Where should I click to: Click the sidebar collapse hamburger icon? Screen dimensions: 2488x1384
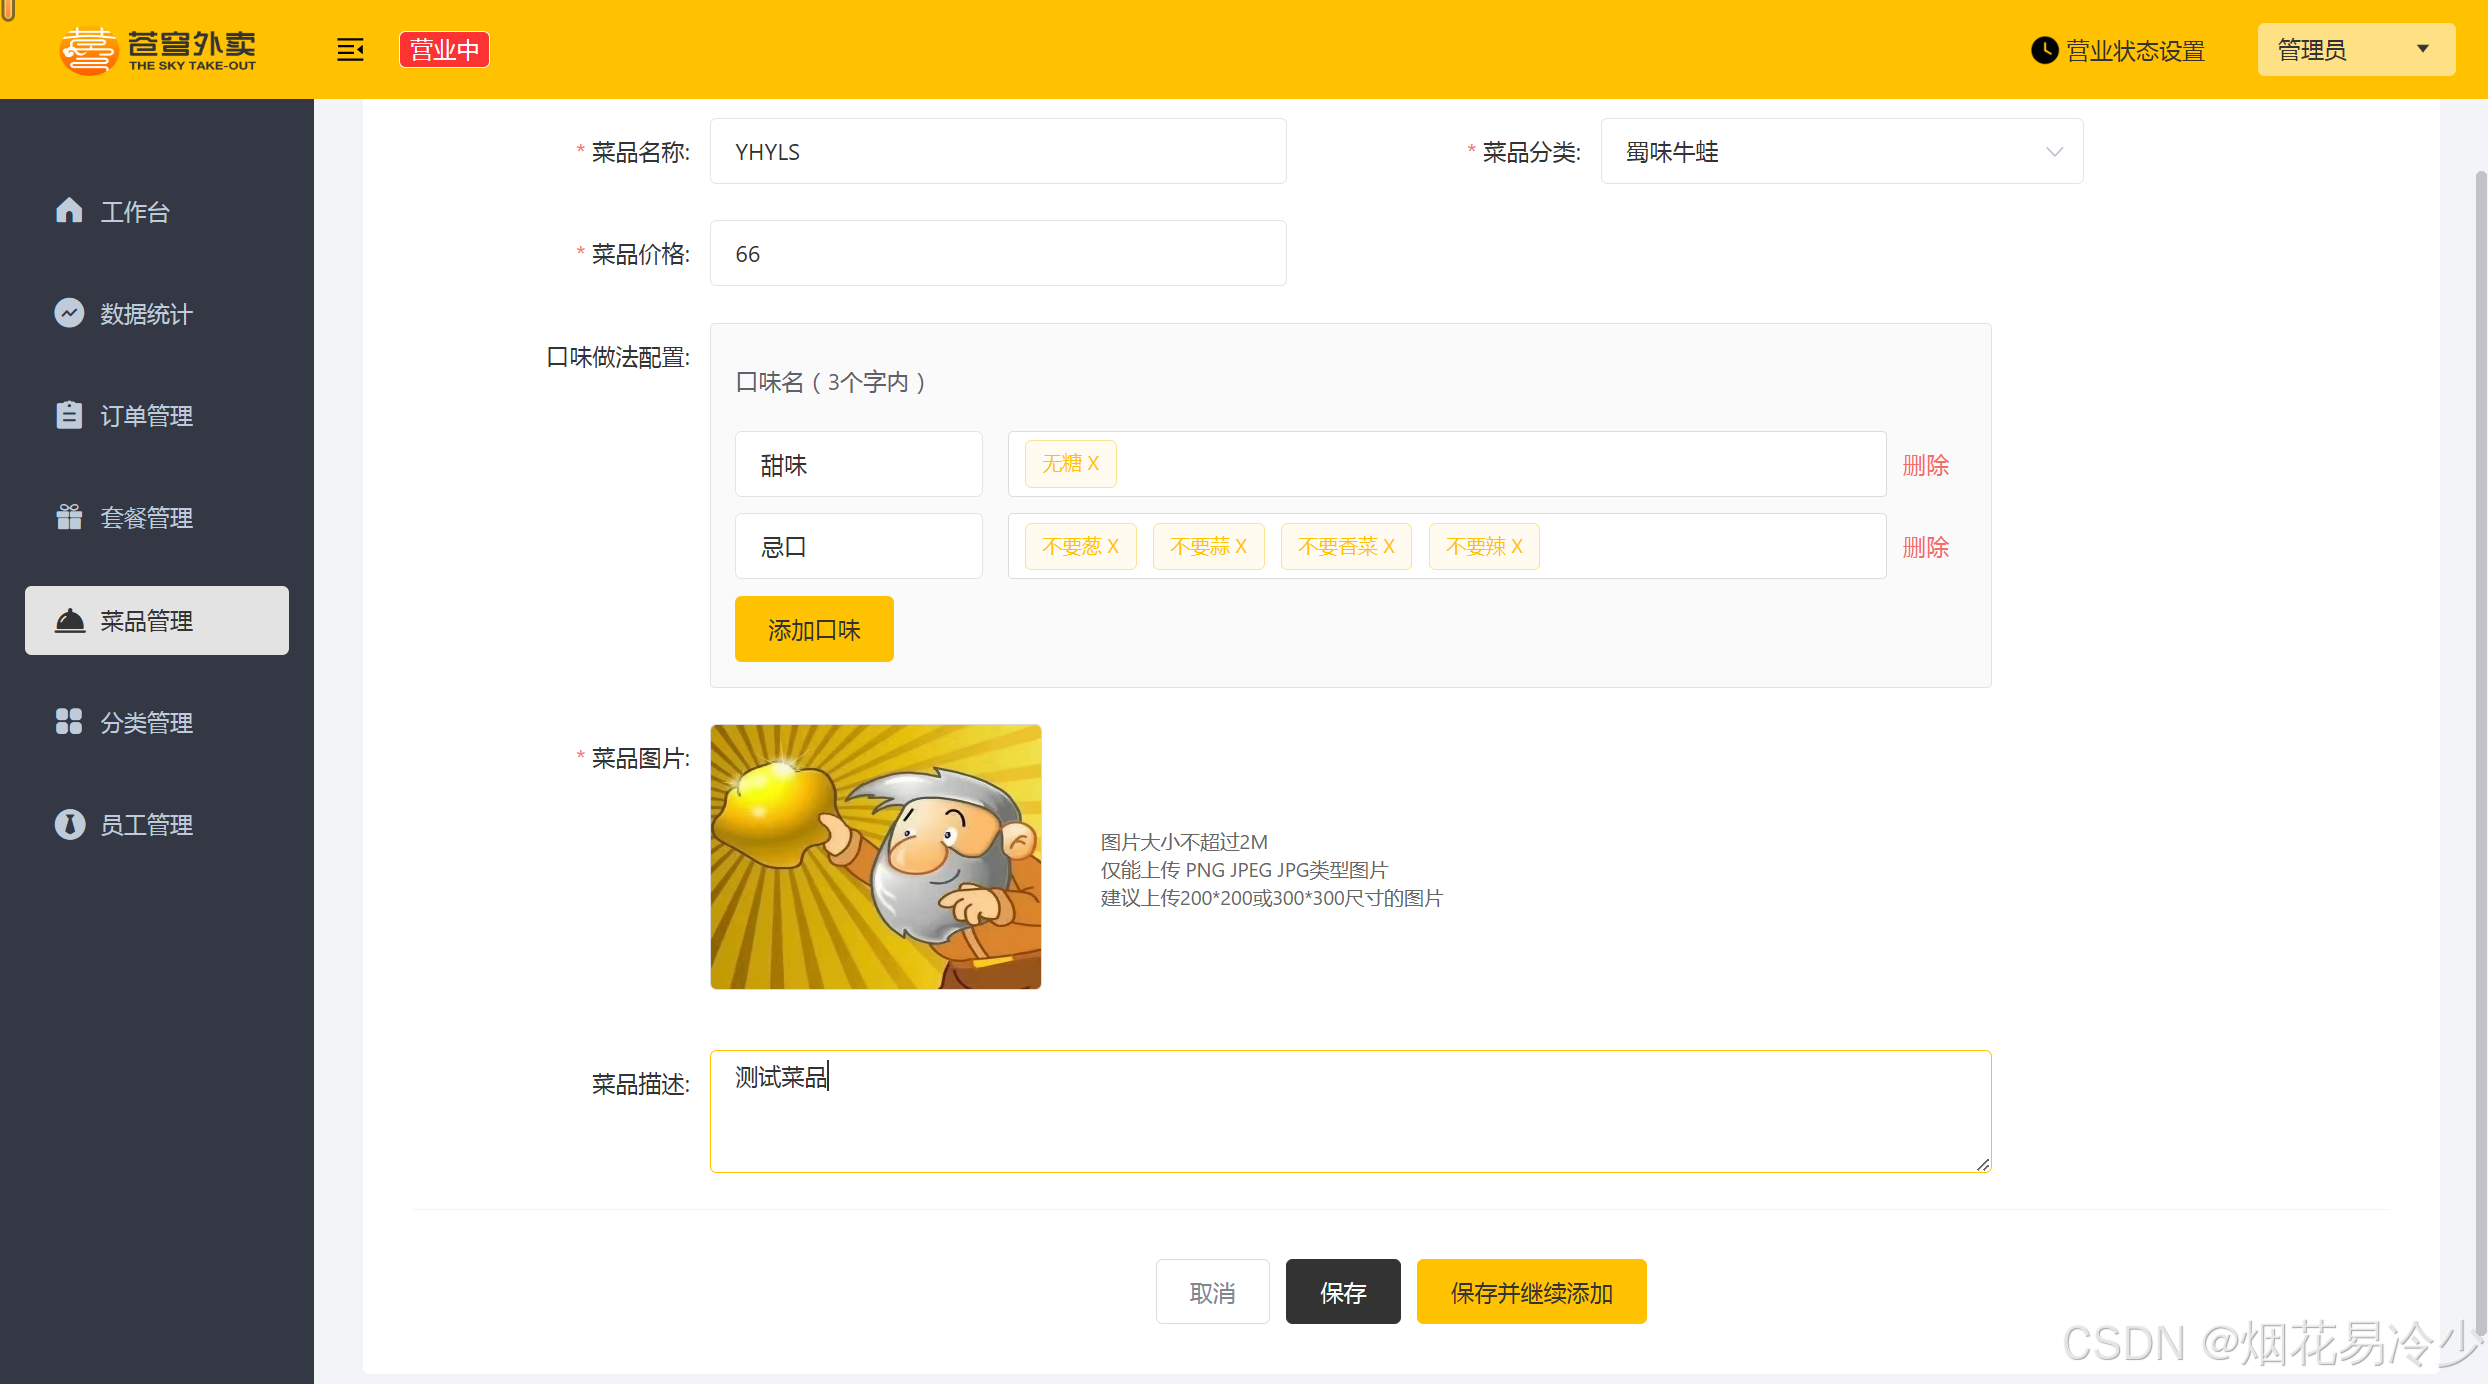350,49
